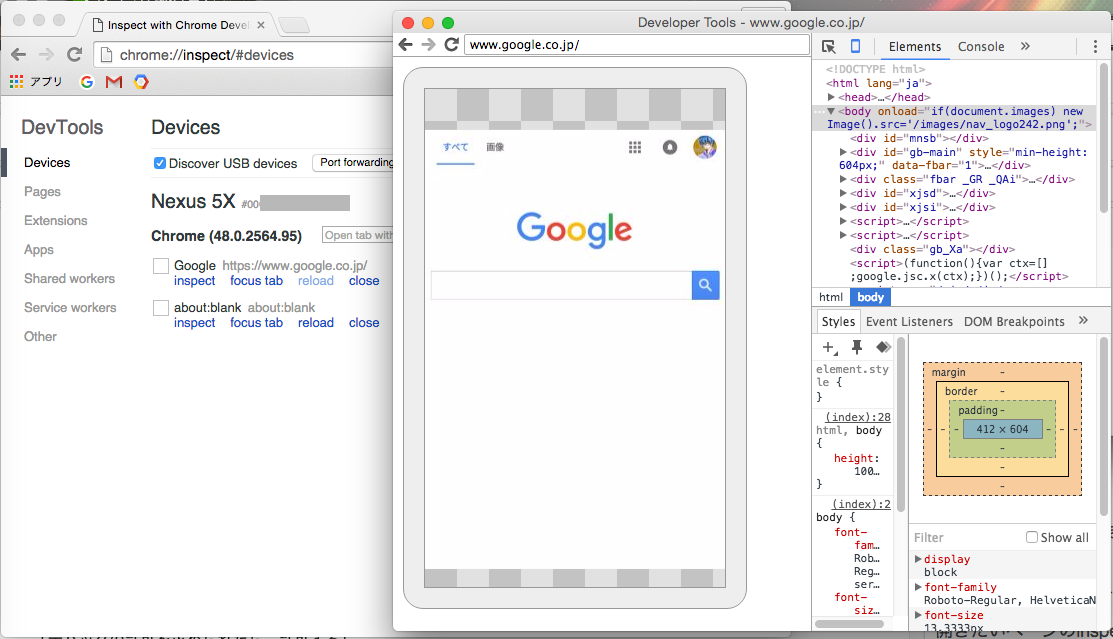
Task: Click the html breadcrumb
Action: click(x=830, y=297)
